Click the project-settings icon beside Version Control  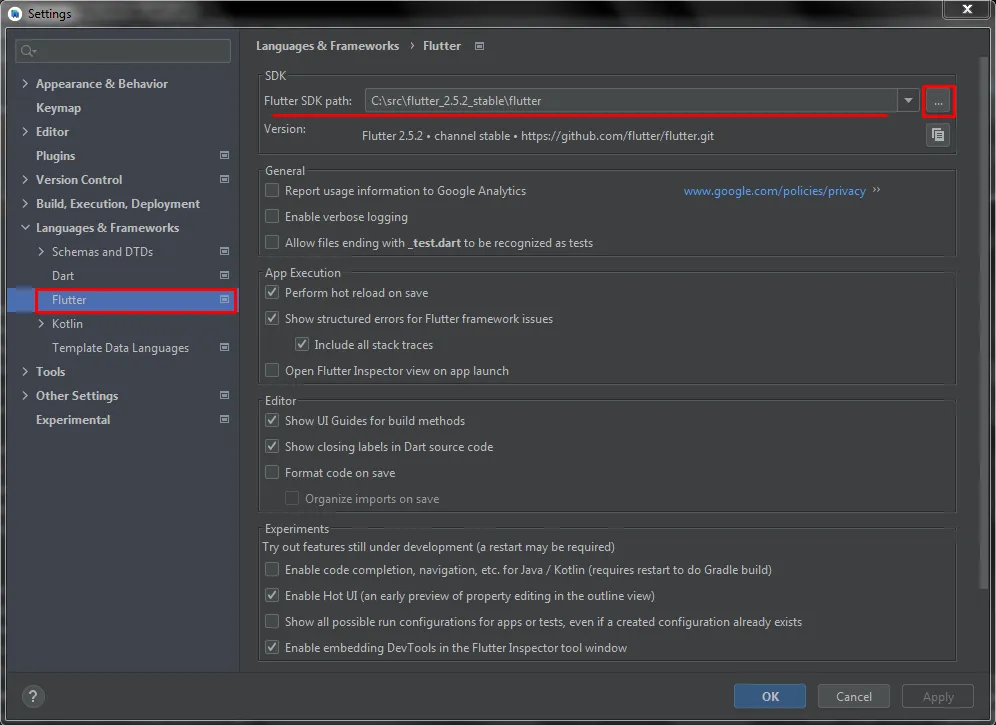(x=224, y=179)
